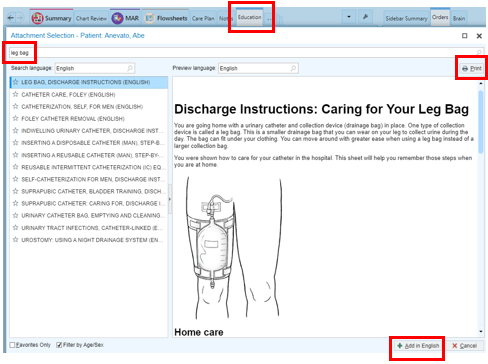
Task: Print the selected document
Action: point(472,68)
